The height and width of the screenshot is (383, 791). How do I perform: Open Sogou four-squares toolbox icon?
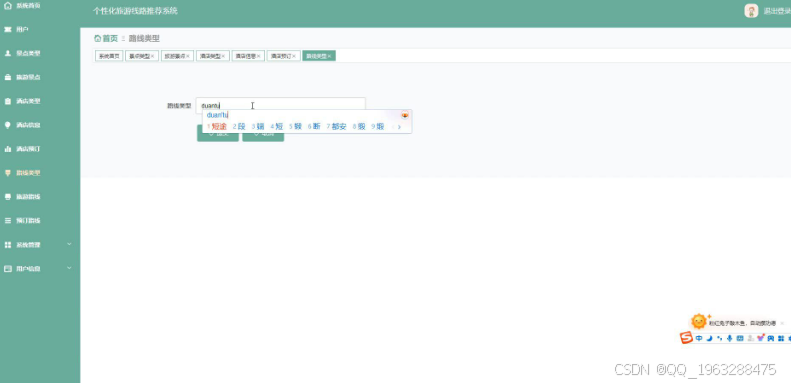tap(781, 338)
